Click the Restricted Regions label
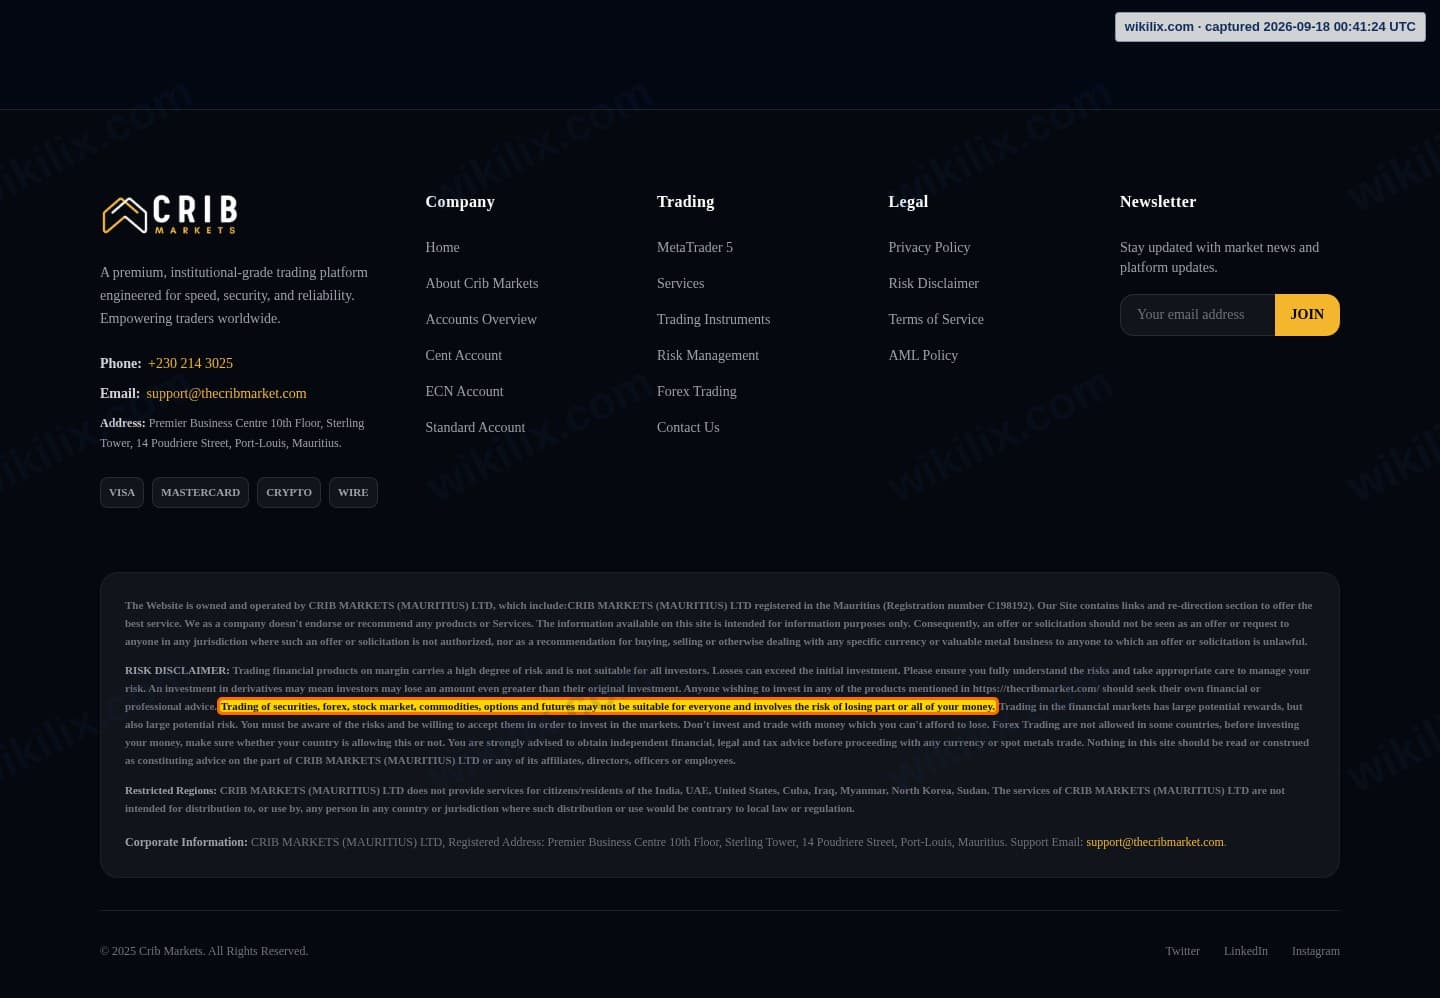The height and width of the screenshot is (998, 1440). (171, 790)
